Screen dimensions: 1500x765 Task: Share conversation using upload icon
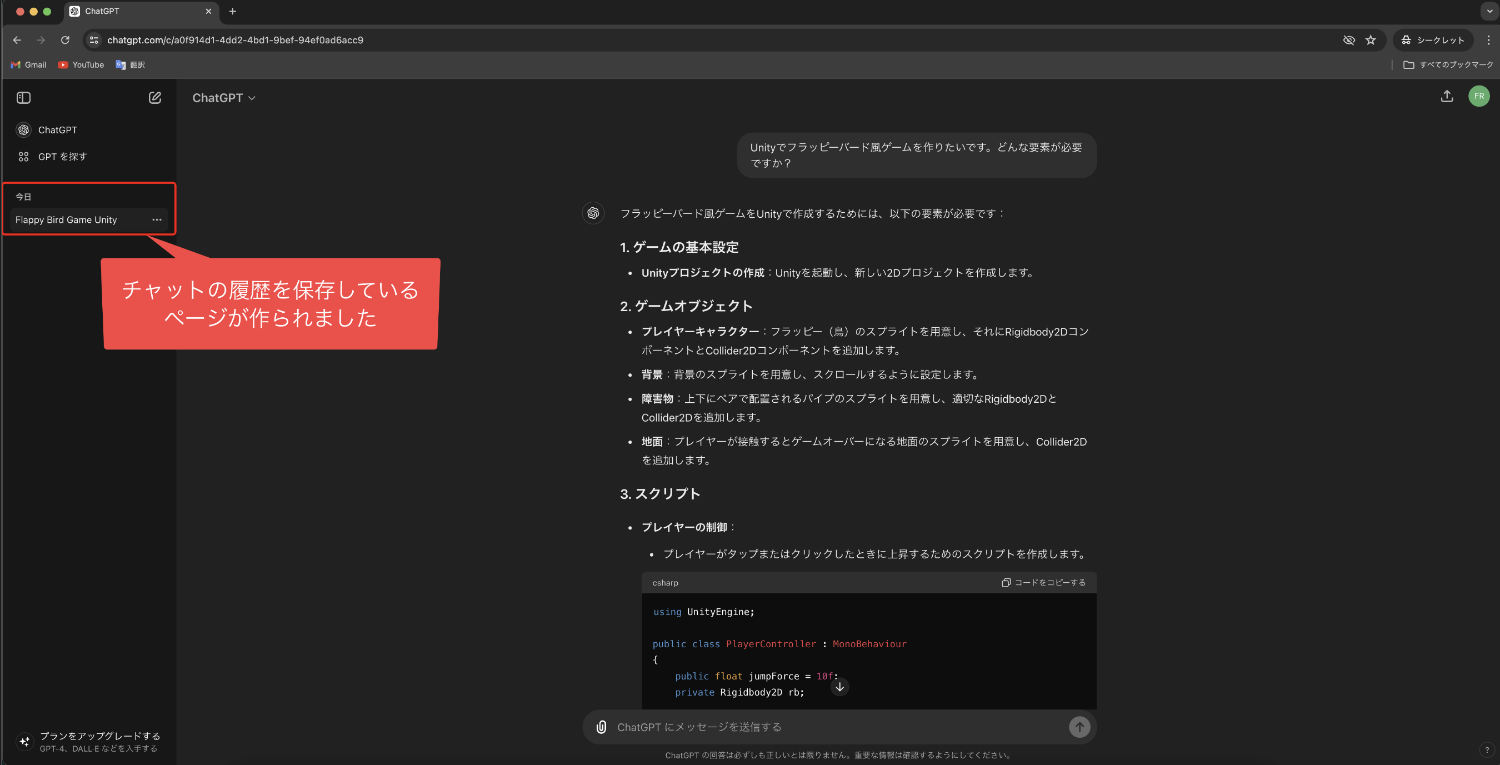point(1446,96)
